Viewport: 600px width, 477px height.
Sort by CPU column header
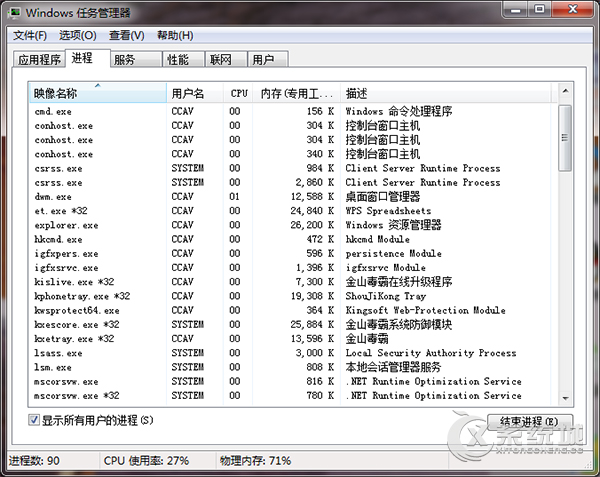(238, 93)
